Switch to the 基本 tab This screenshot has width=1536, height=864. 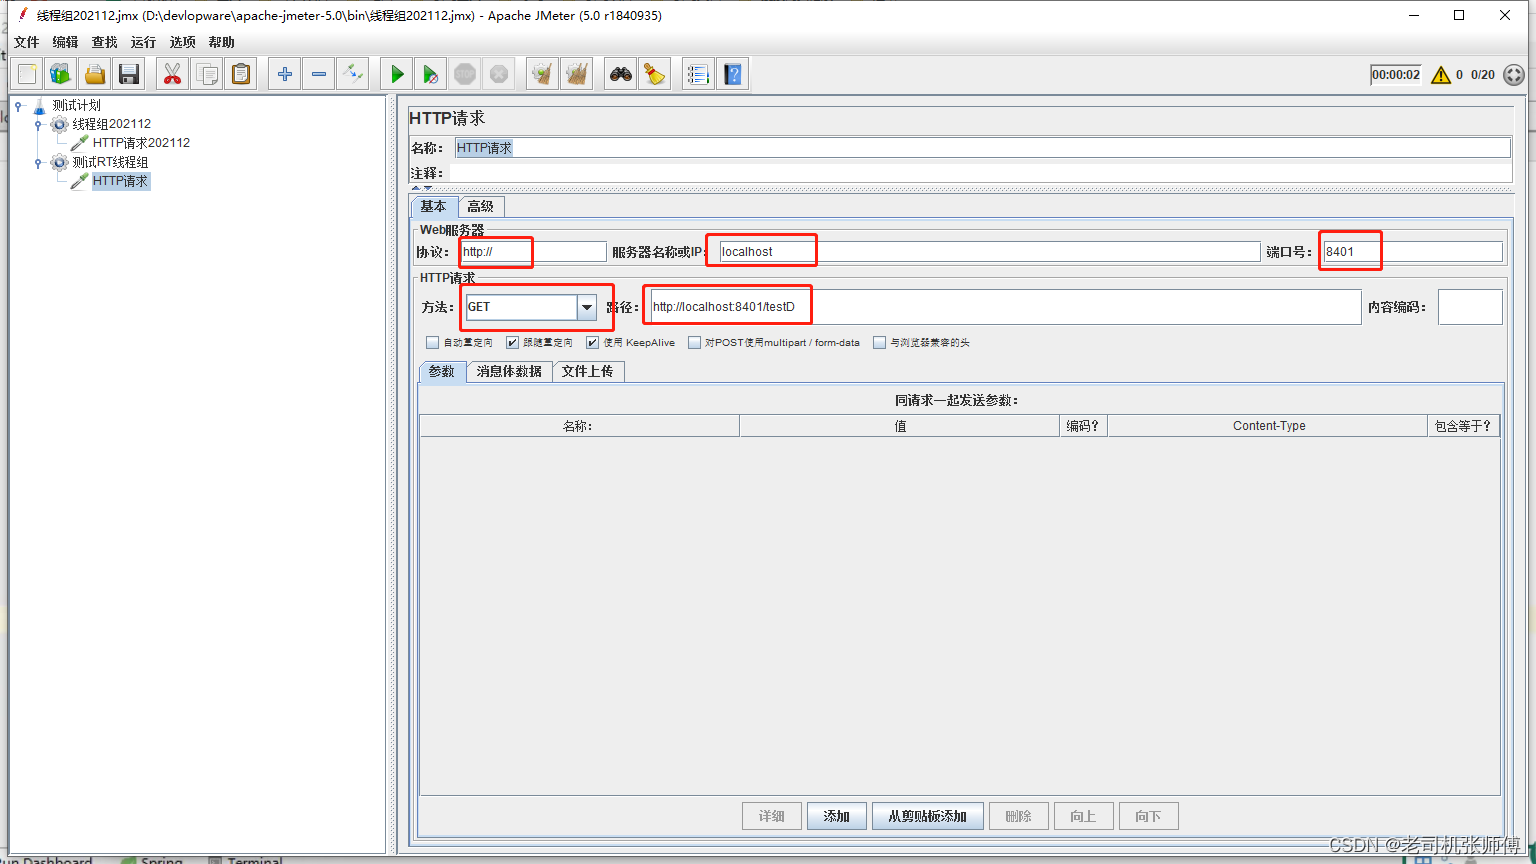click(434, 206)
